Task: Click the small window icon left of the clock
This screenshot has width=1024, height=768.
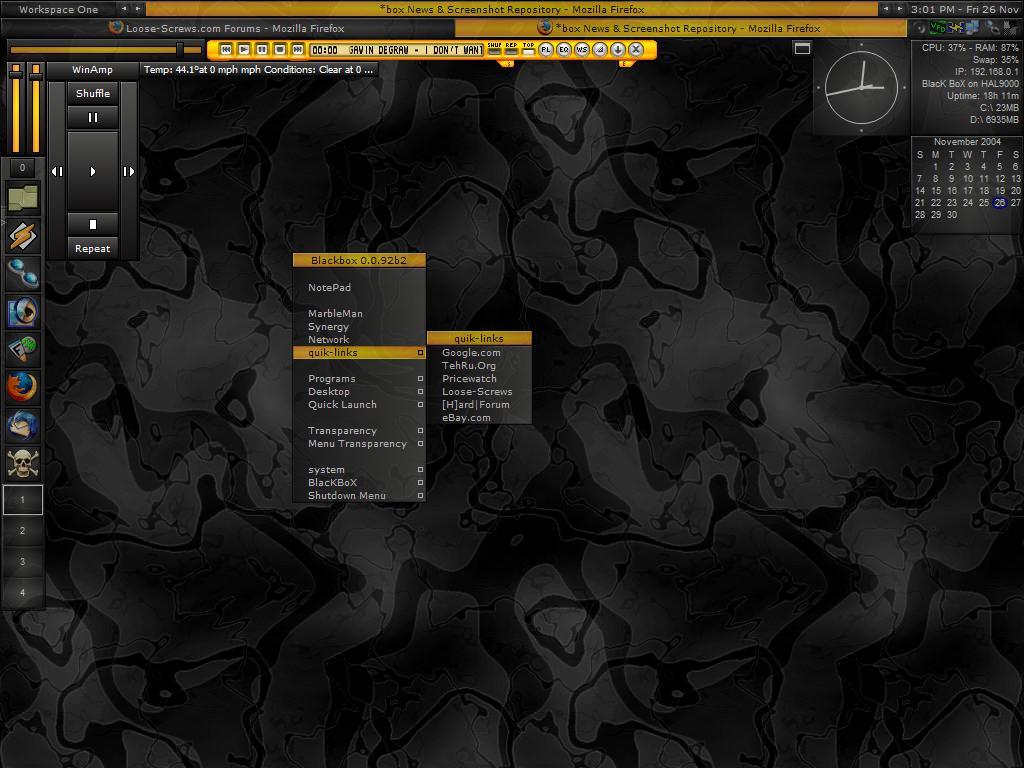Action: click(802, 48)
